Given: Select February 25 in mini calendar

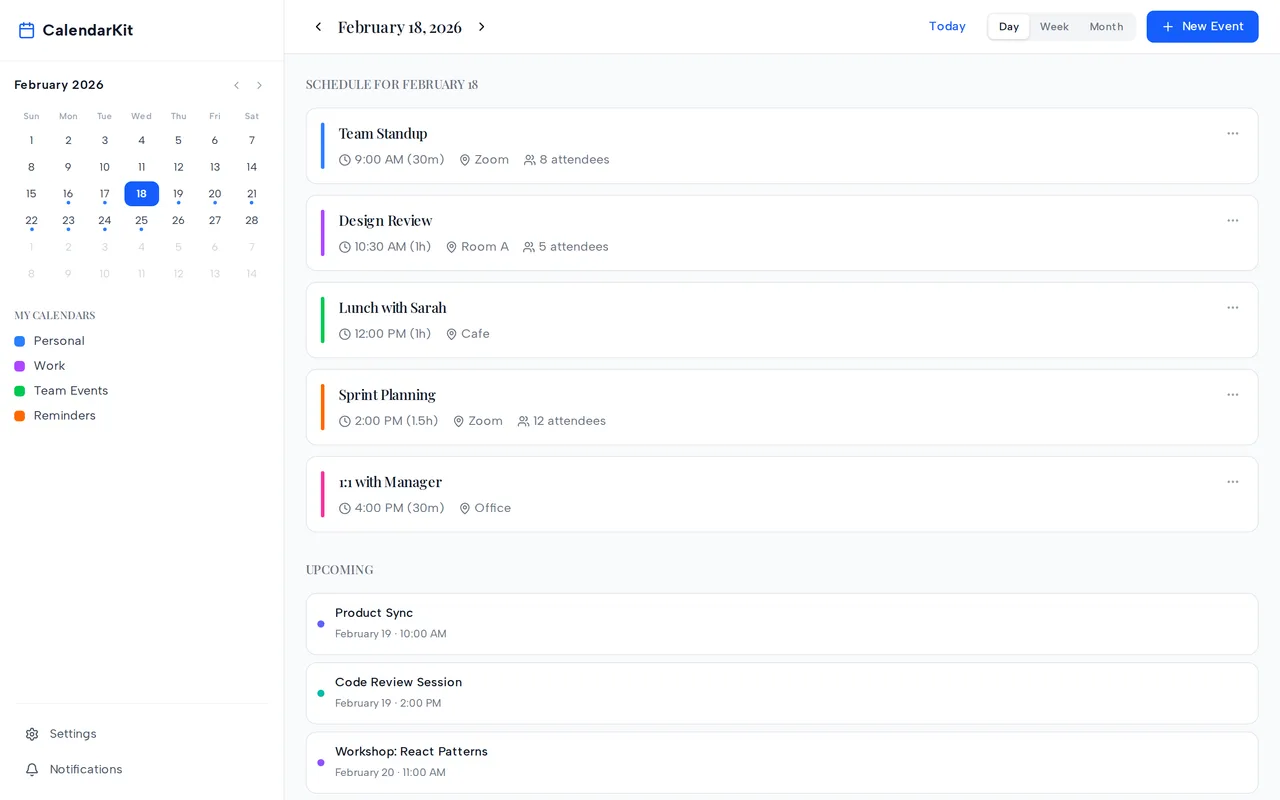Looking at the screenshot, I should pos(141,221).
